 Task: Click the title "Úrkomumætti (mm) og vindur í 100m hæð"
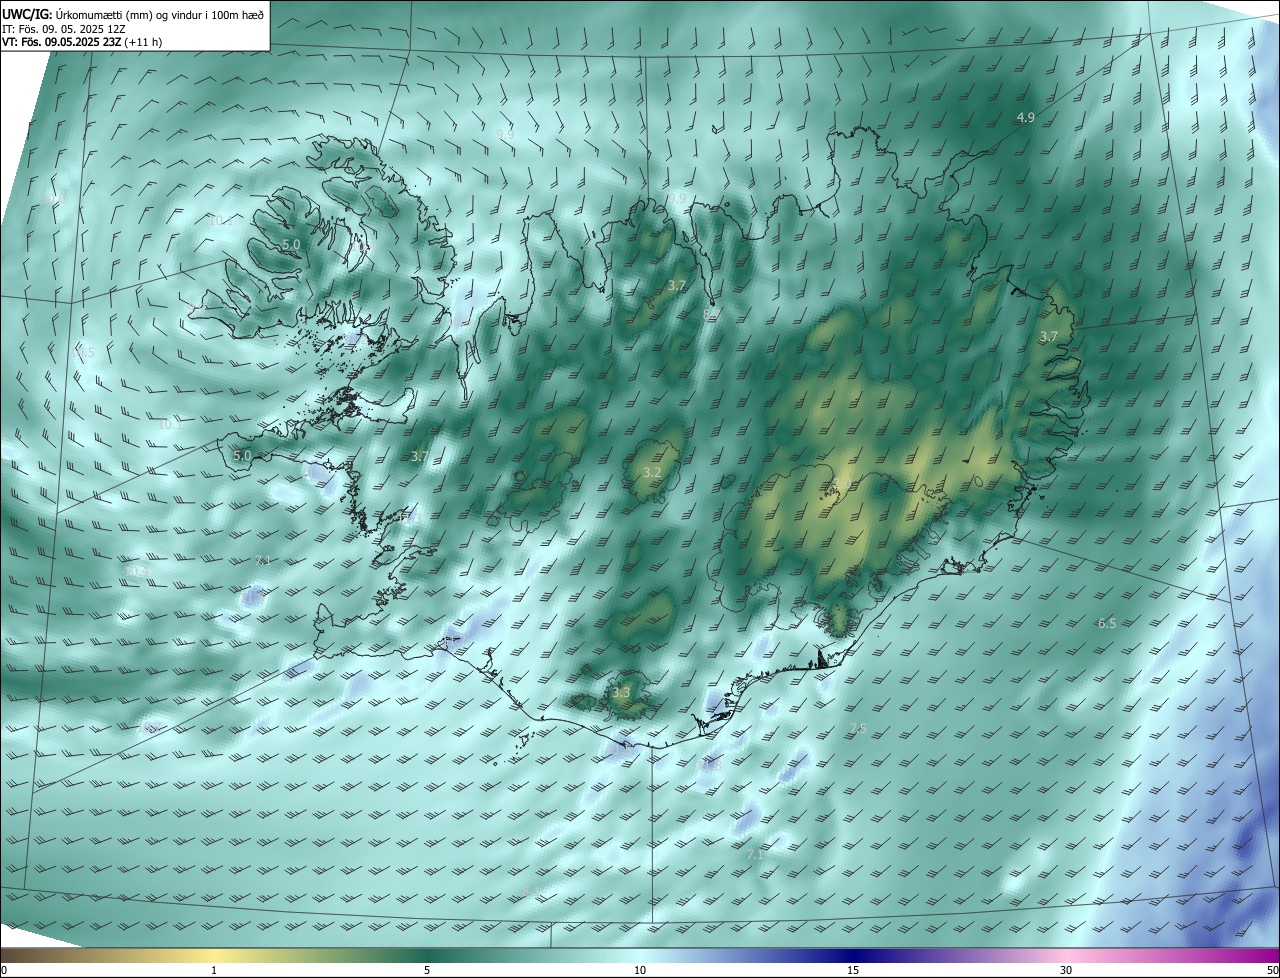tap(160, 14)
